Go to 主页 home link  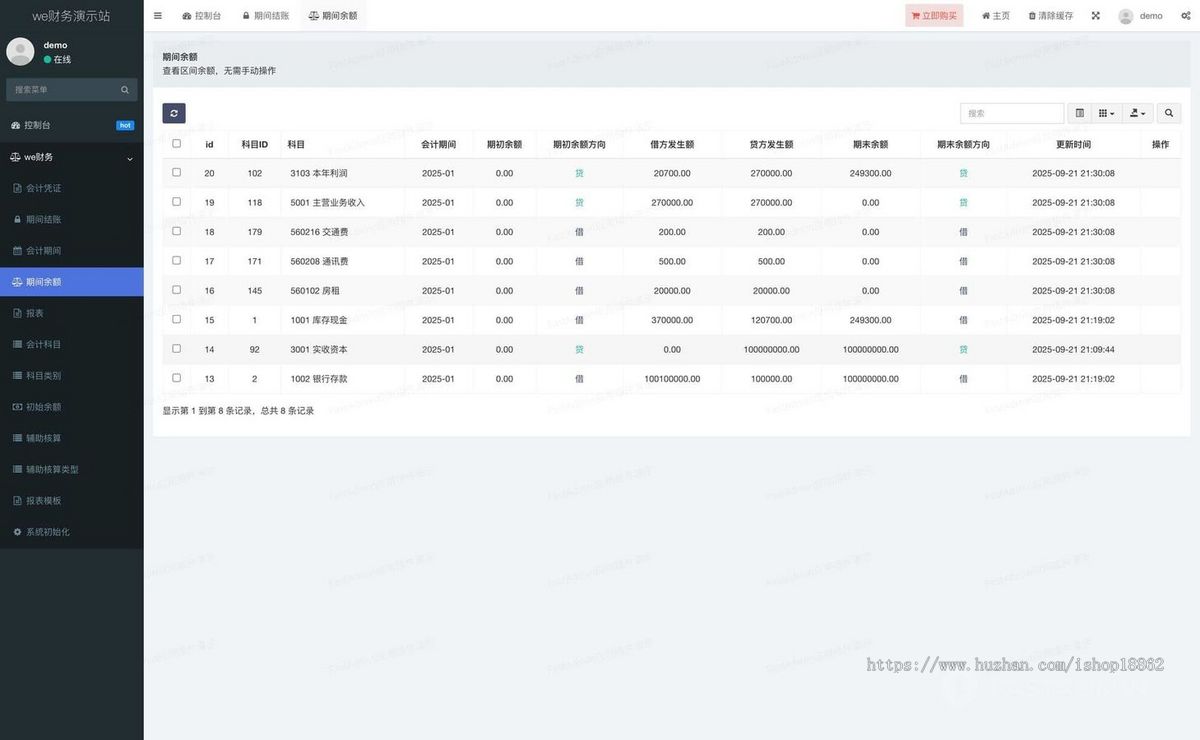[996, 16]
